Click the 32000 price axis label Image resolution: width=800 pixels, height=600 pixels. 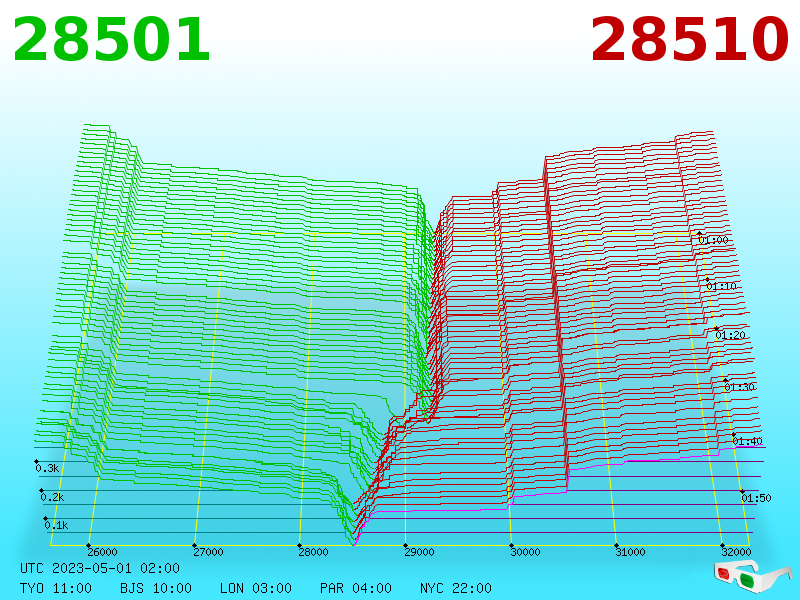736,552
